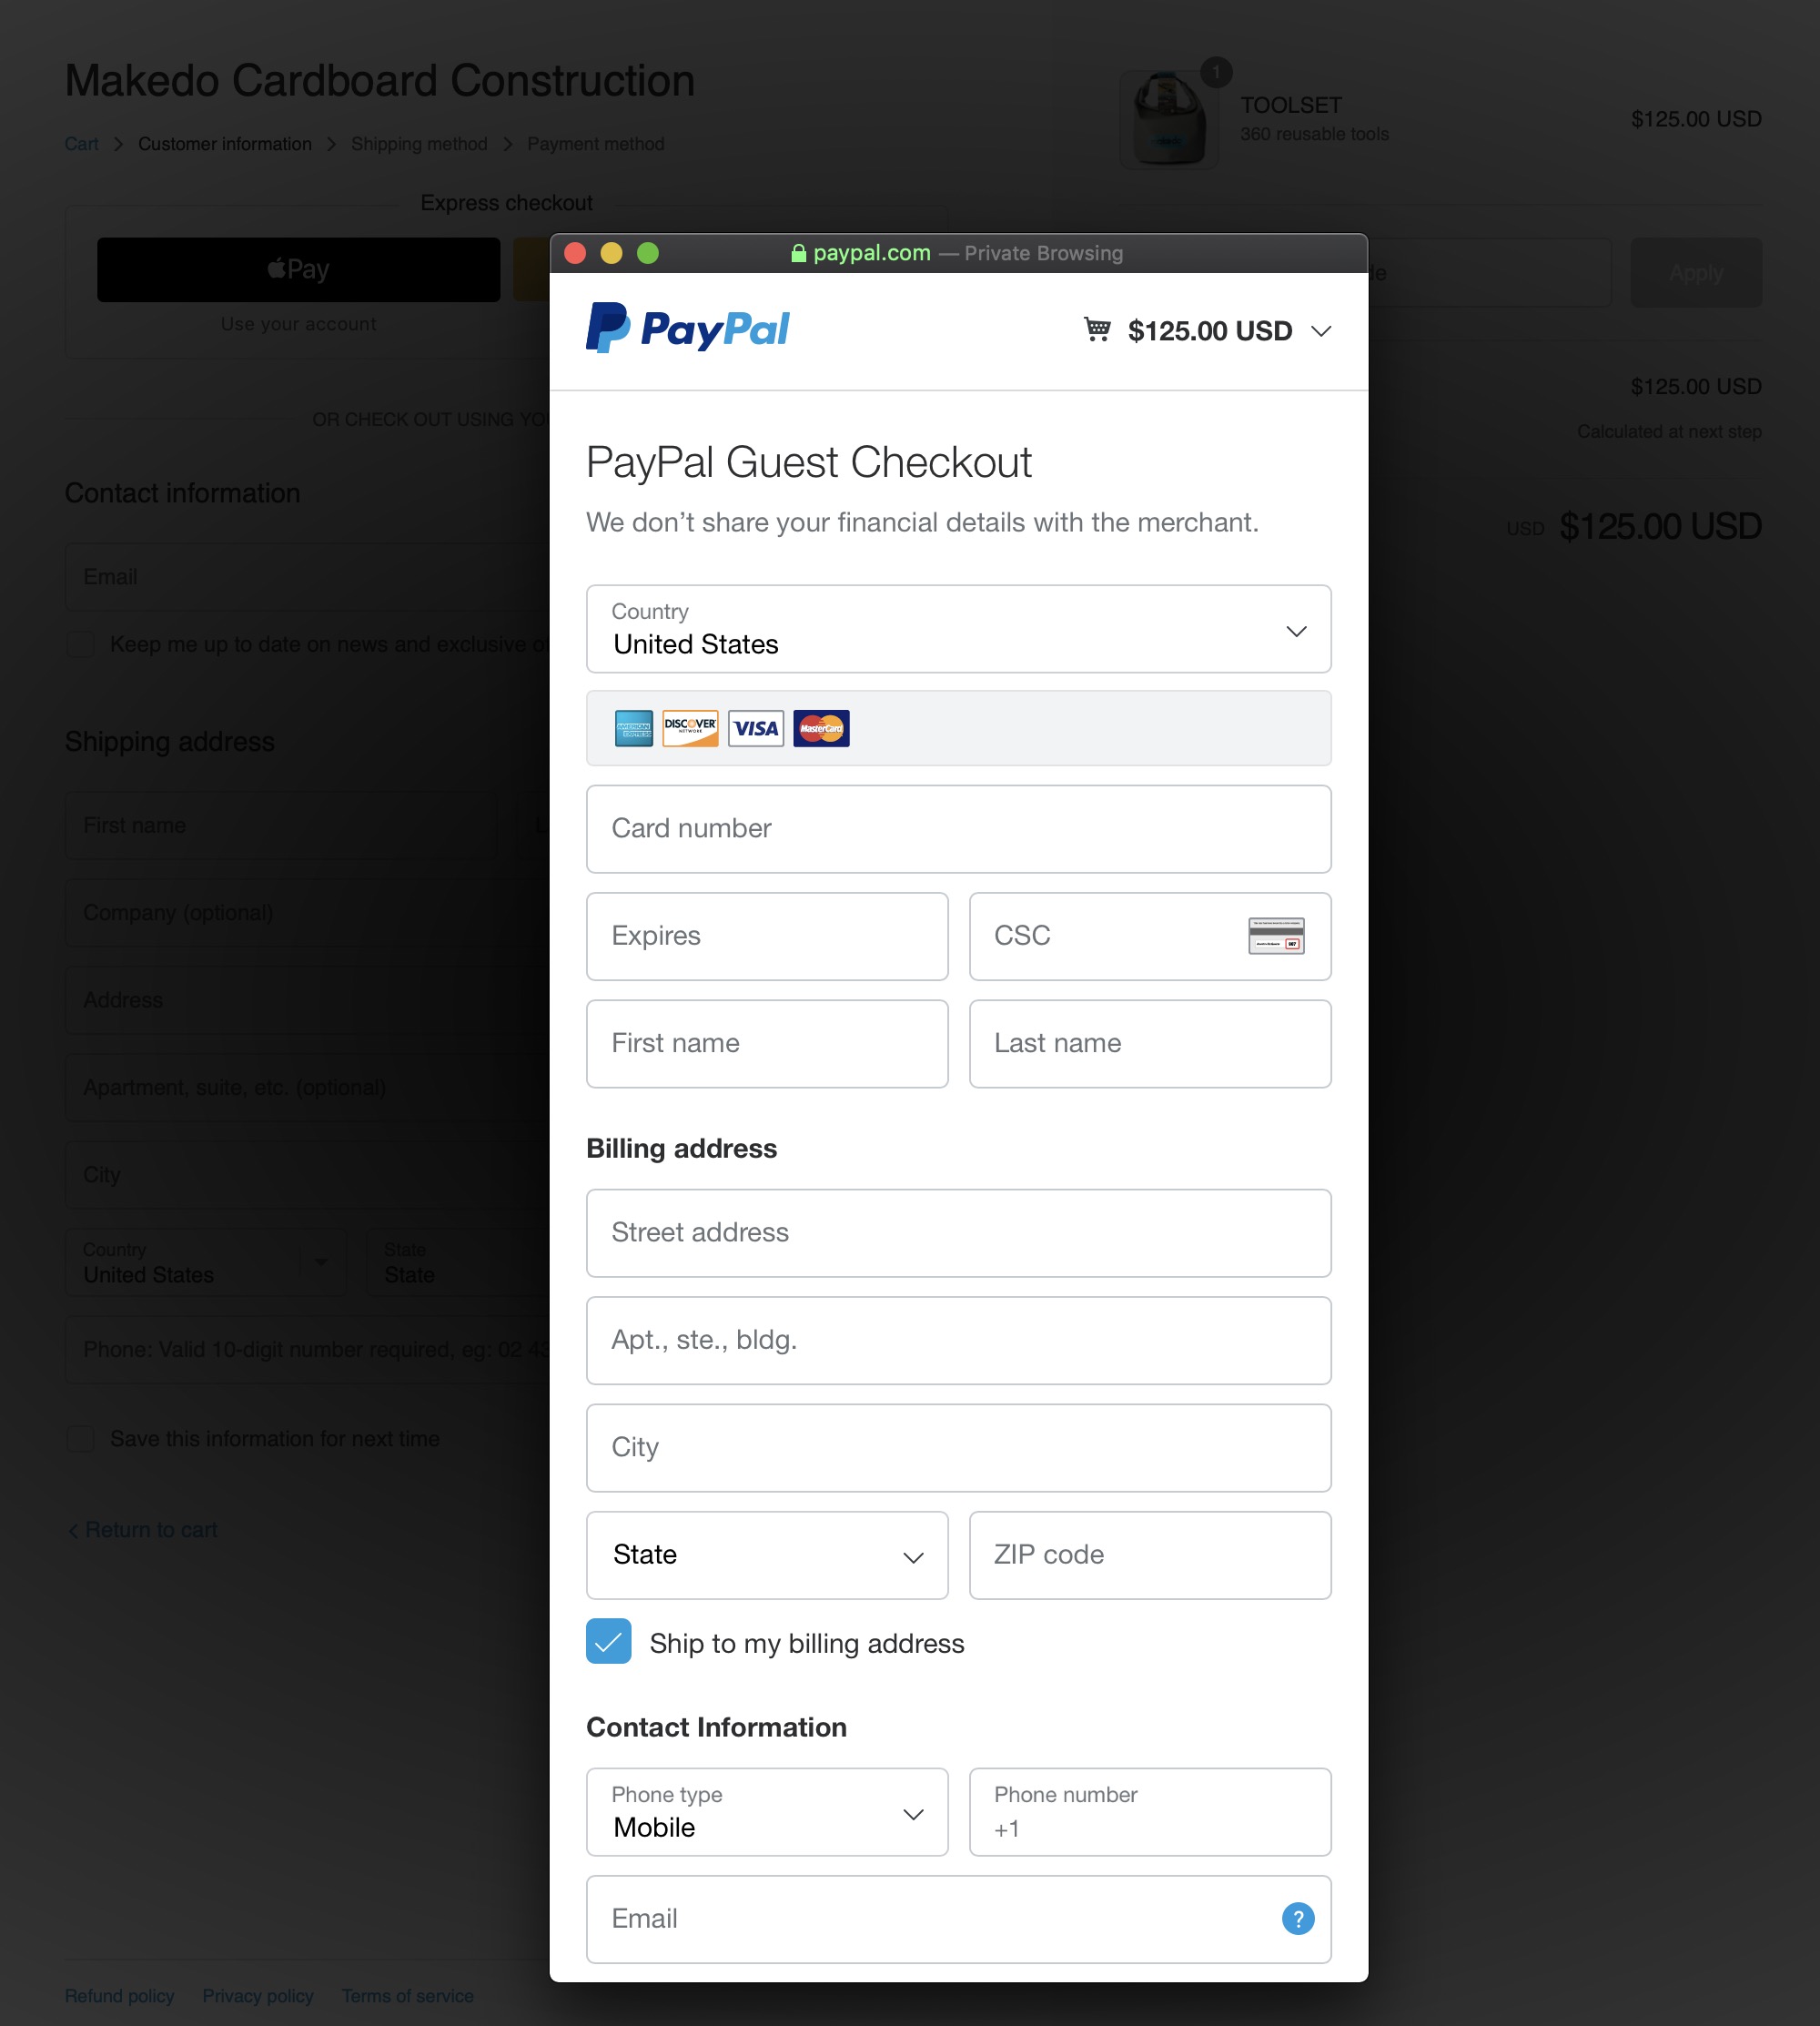This screenshot has width=1820, height=2026.
Task: Click the shopping cart icon
Action: 1097,329
